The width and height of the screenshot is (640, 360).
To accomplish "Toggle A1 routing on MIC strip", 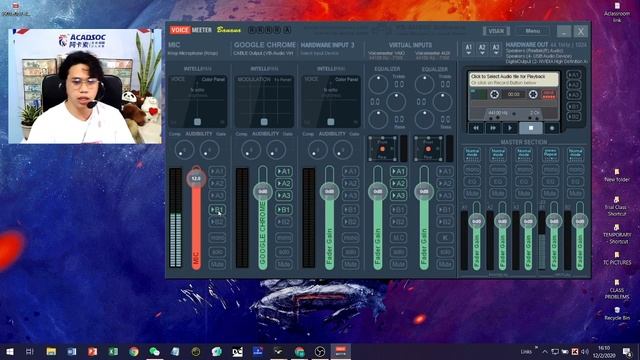I will tap(217, 171).
